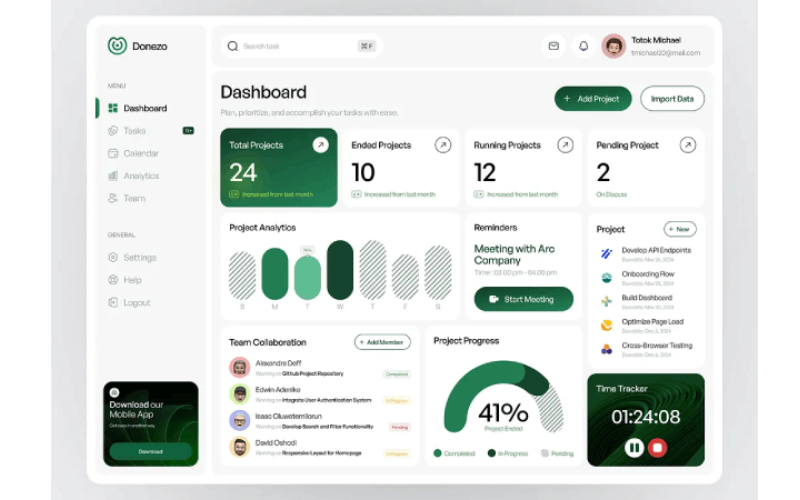Click the Completed legend dot
800x500 pixels.
437,453
